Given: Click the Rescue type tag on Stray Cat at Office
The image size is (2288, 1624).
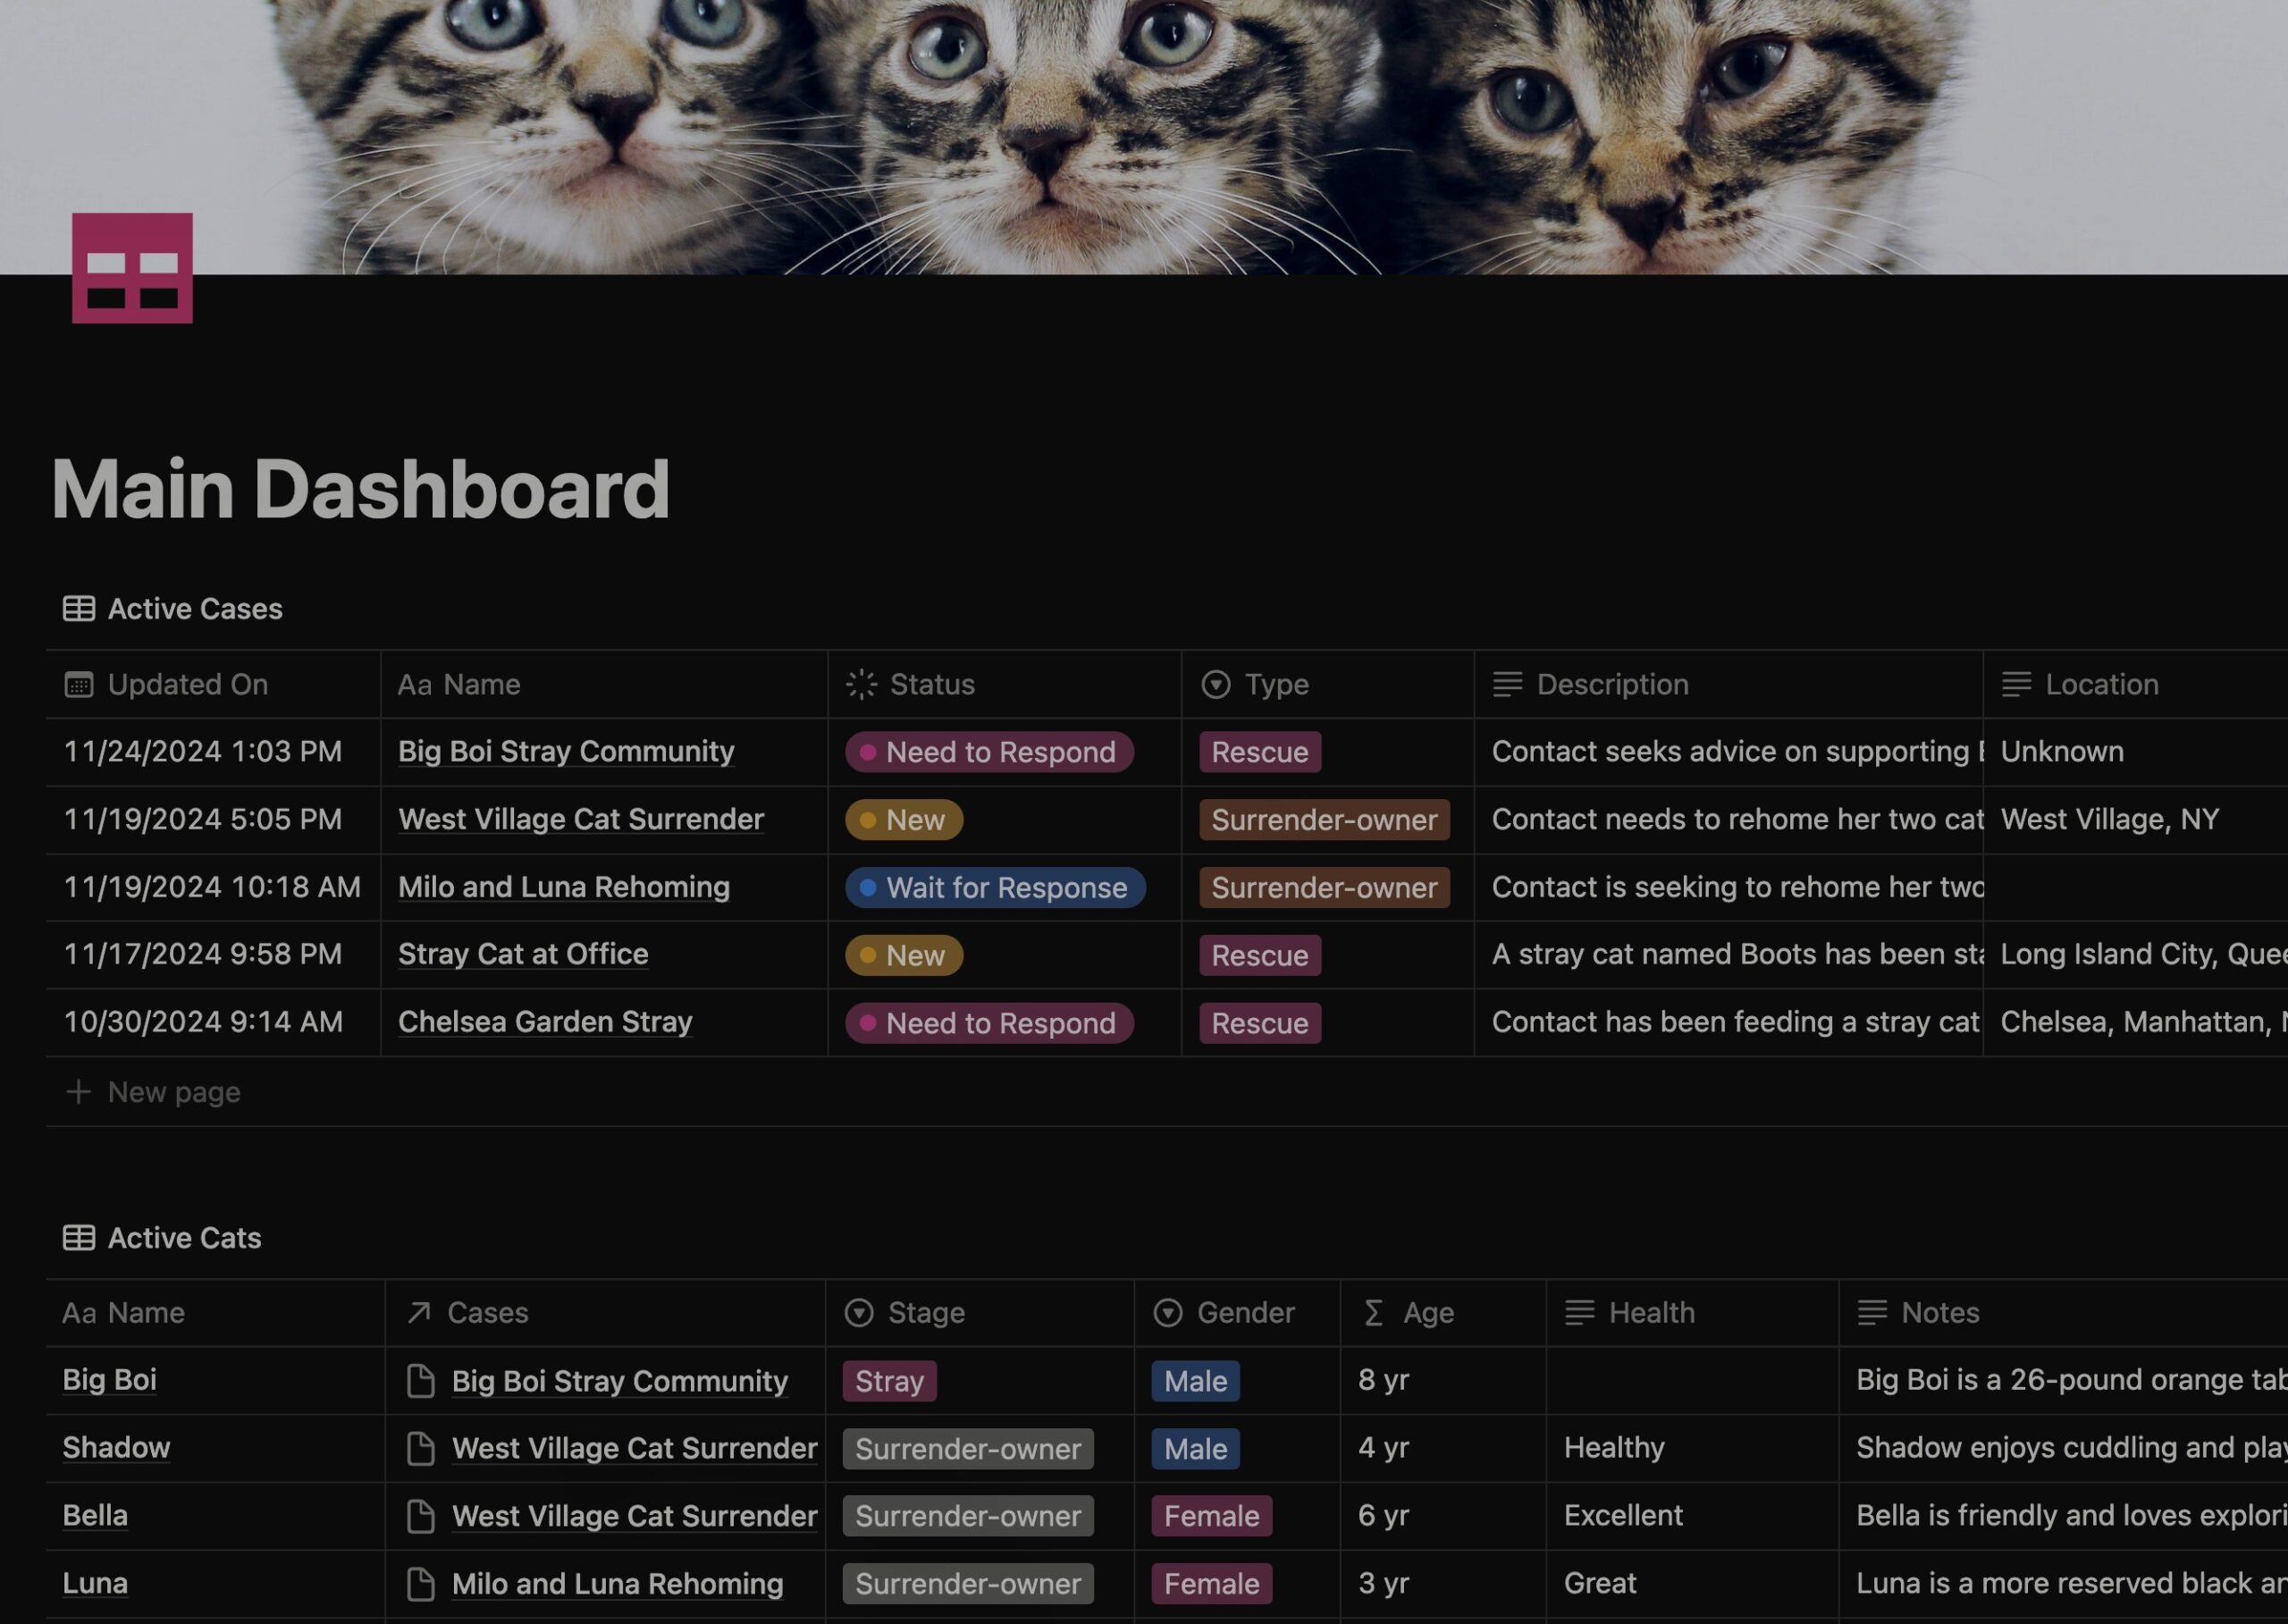Looking at the screenshot, I should (x=1258, y=955).
